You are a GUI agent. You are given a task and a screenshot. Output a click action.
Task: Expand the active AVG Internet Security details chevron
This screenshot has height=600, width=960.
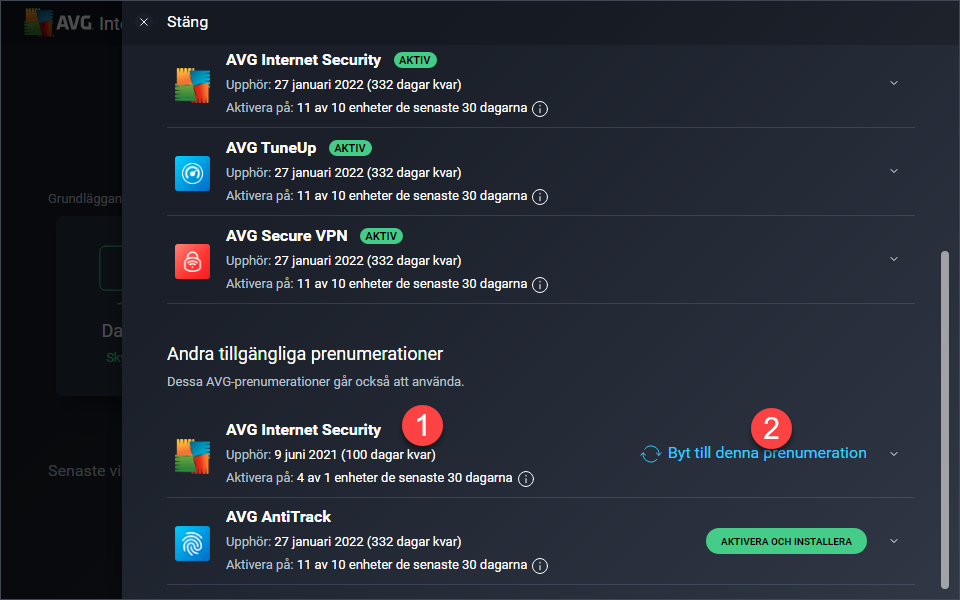click(894, 83)
